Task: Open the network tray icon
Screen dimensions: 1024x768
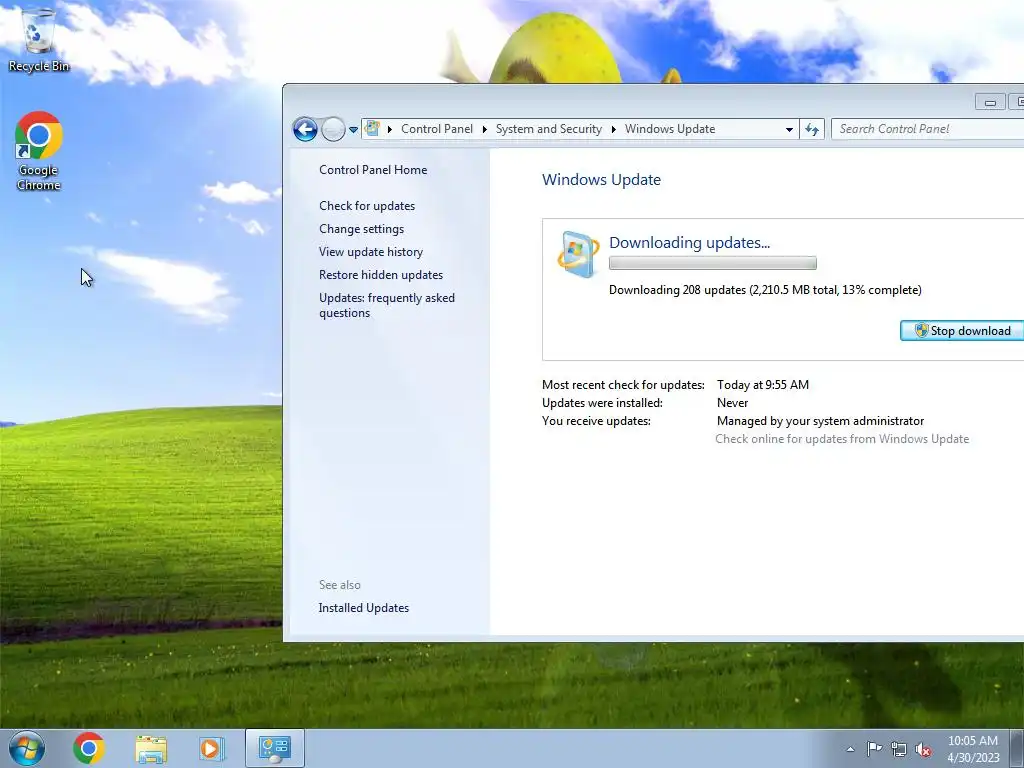Action: coord(899,749)
